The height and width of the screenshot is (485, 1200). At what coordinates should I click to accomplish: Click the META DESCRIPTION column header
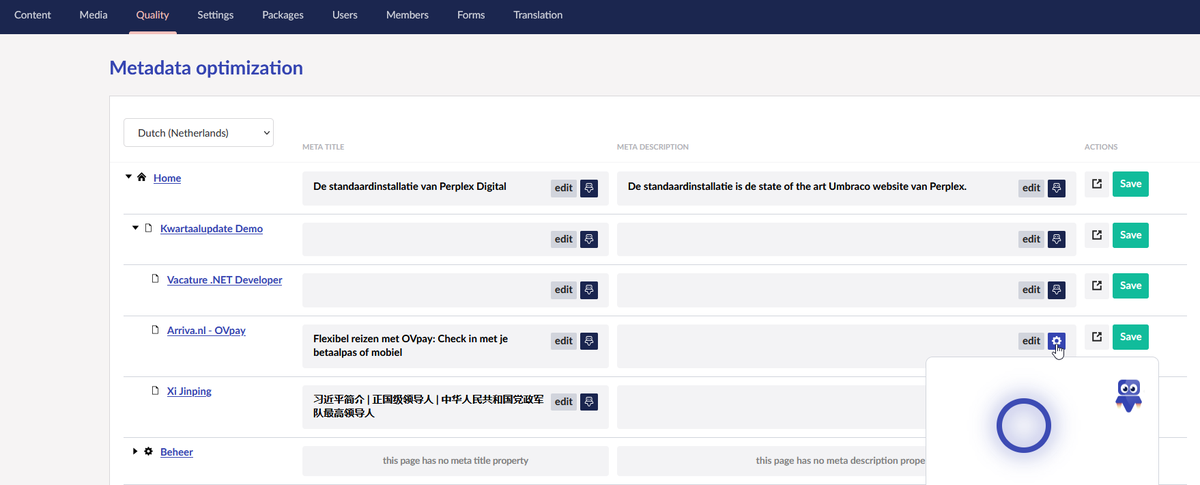653,147
